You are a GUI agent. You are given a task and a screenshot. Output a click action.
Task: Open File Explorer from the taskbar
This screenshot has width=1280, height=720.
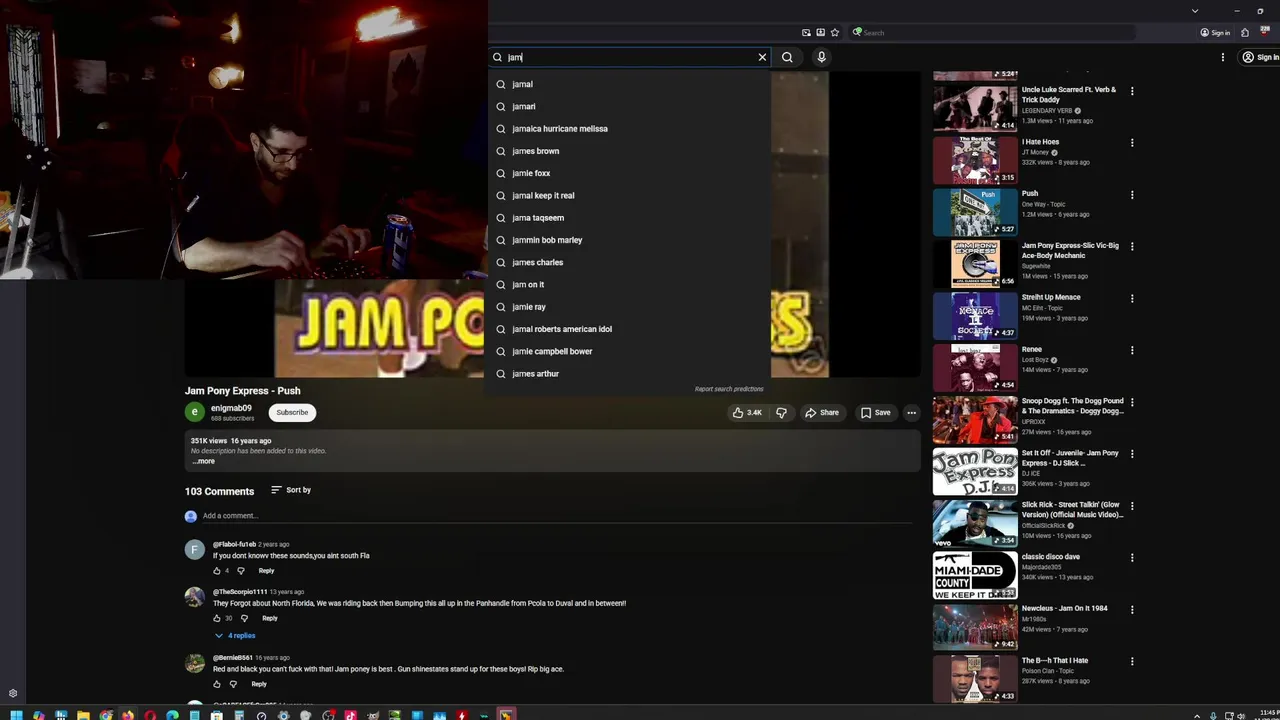pyautogui.click(x=83, y=715)
